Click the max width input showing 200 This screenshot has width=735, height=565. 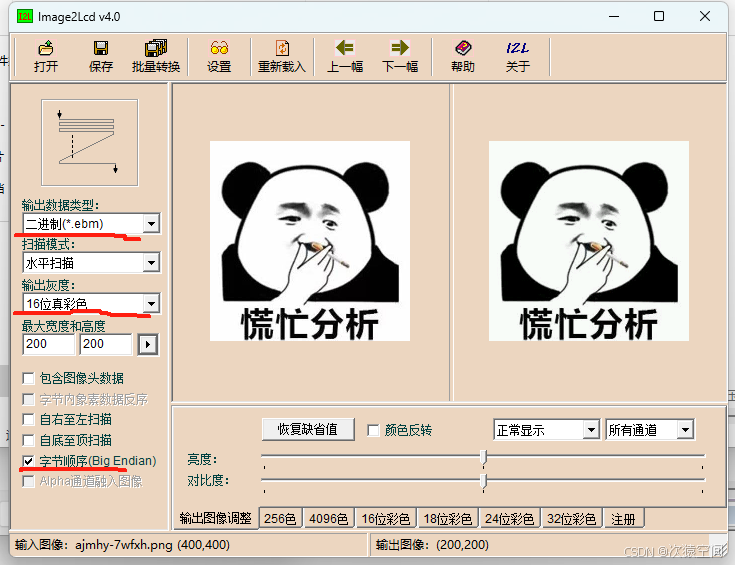(48, 344)
